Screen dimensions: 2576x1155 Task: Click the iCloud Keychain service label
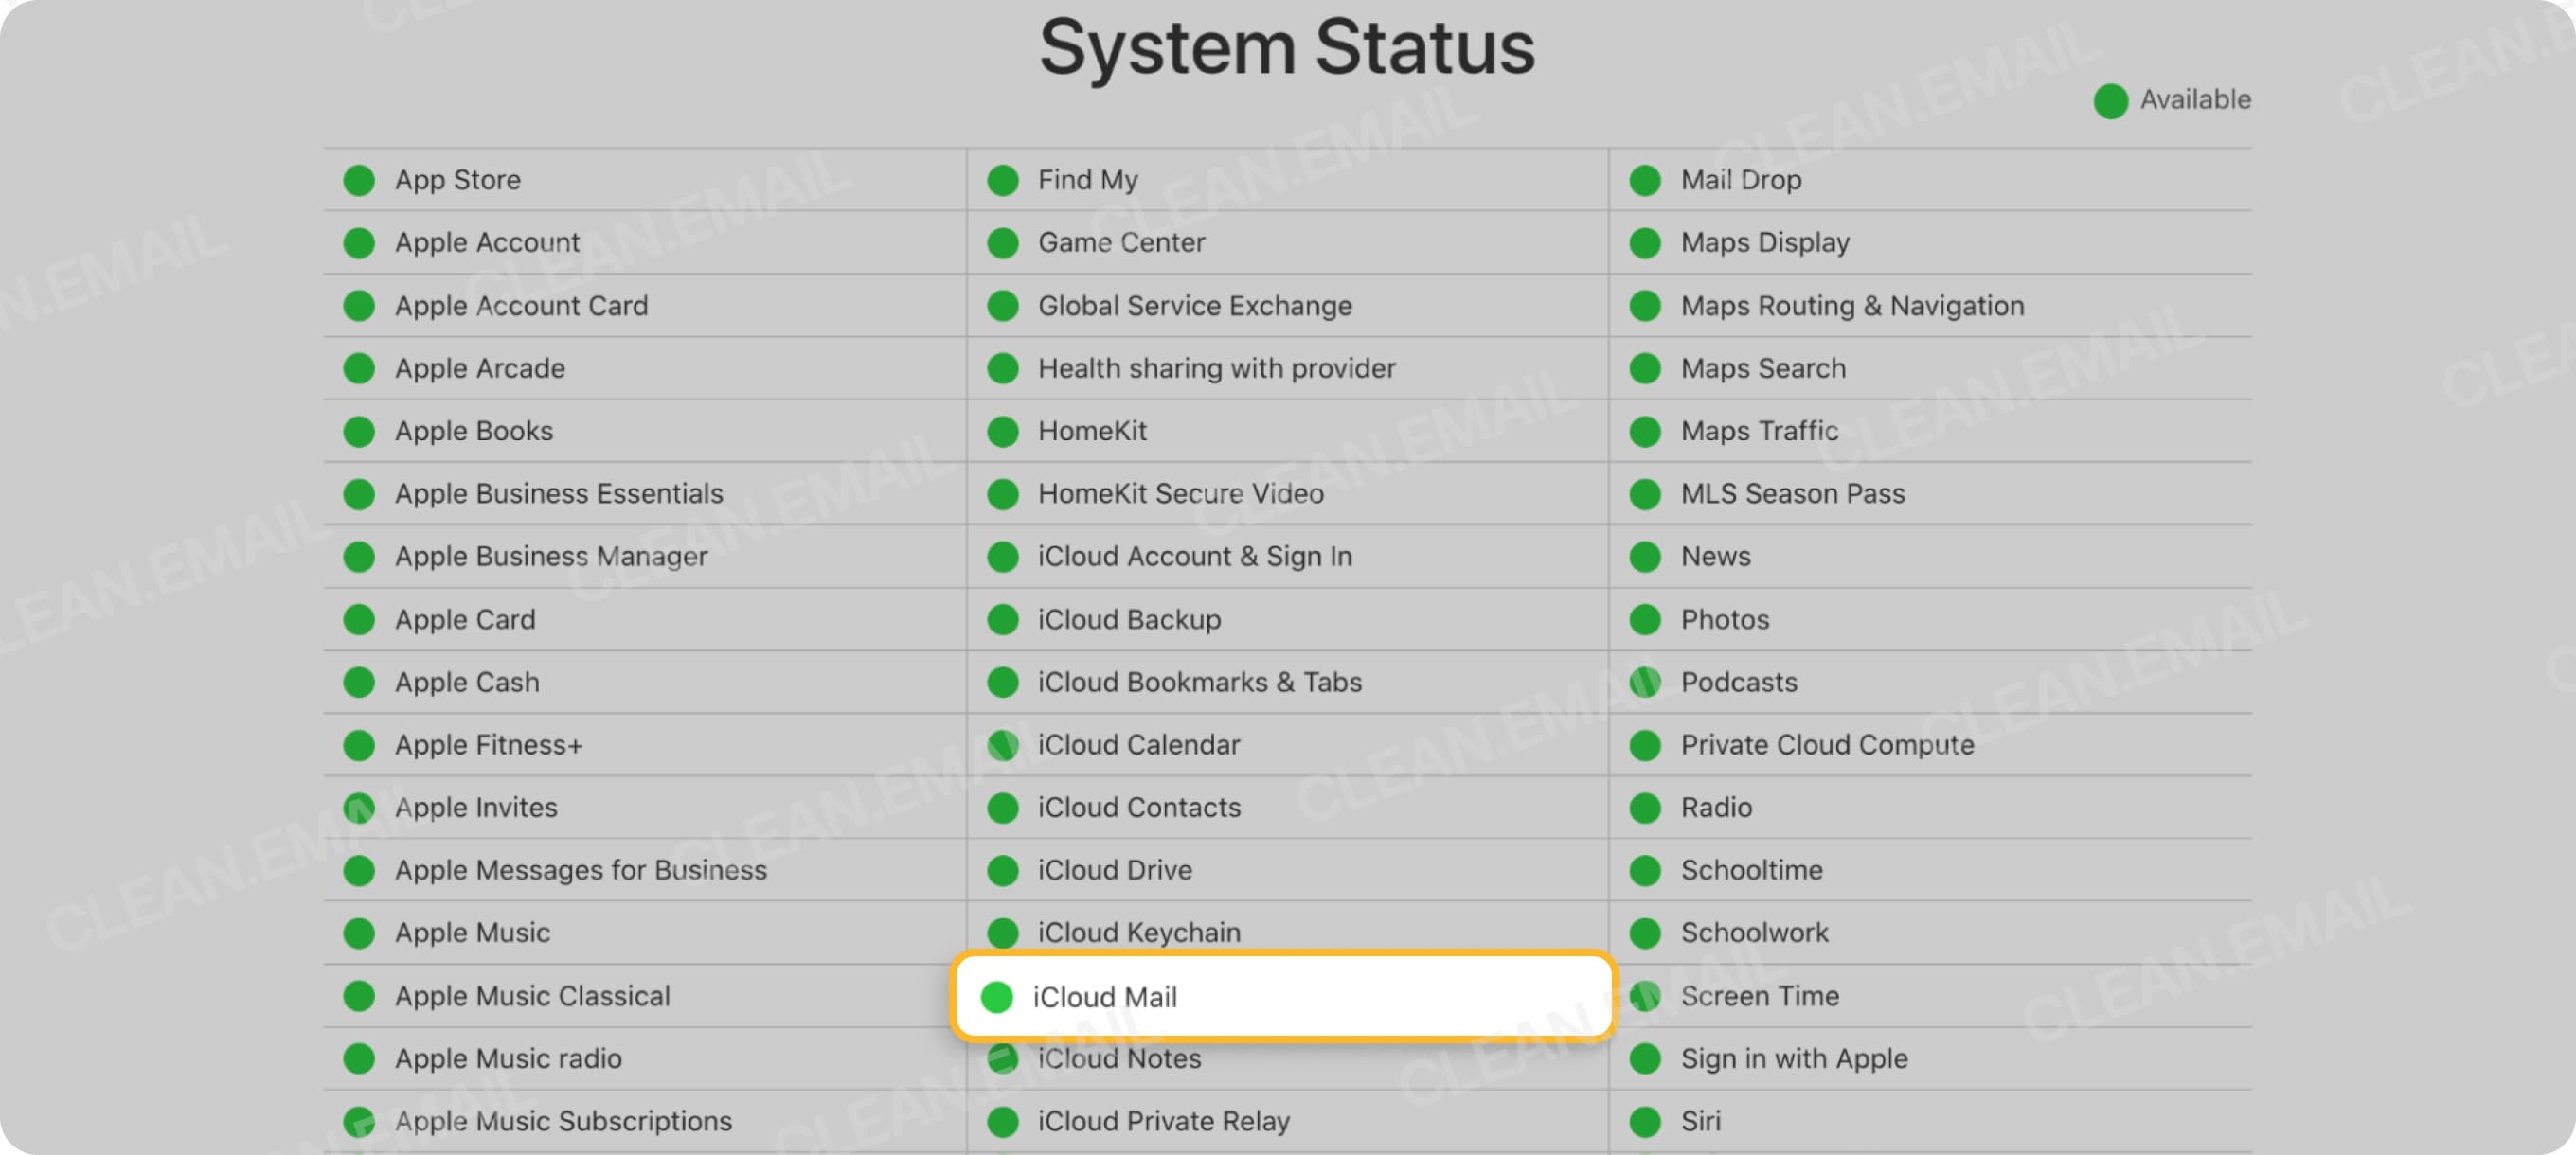tap(1136, 932)
